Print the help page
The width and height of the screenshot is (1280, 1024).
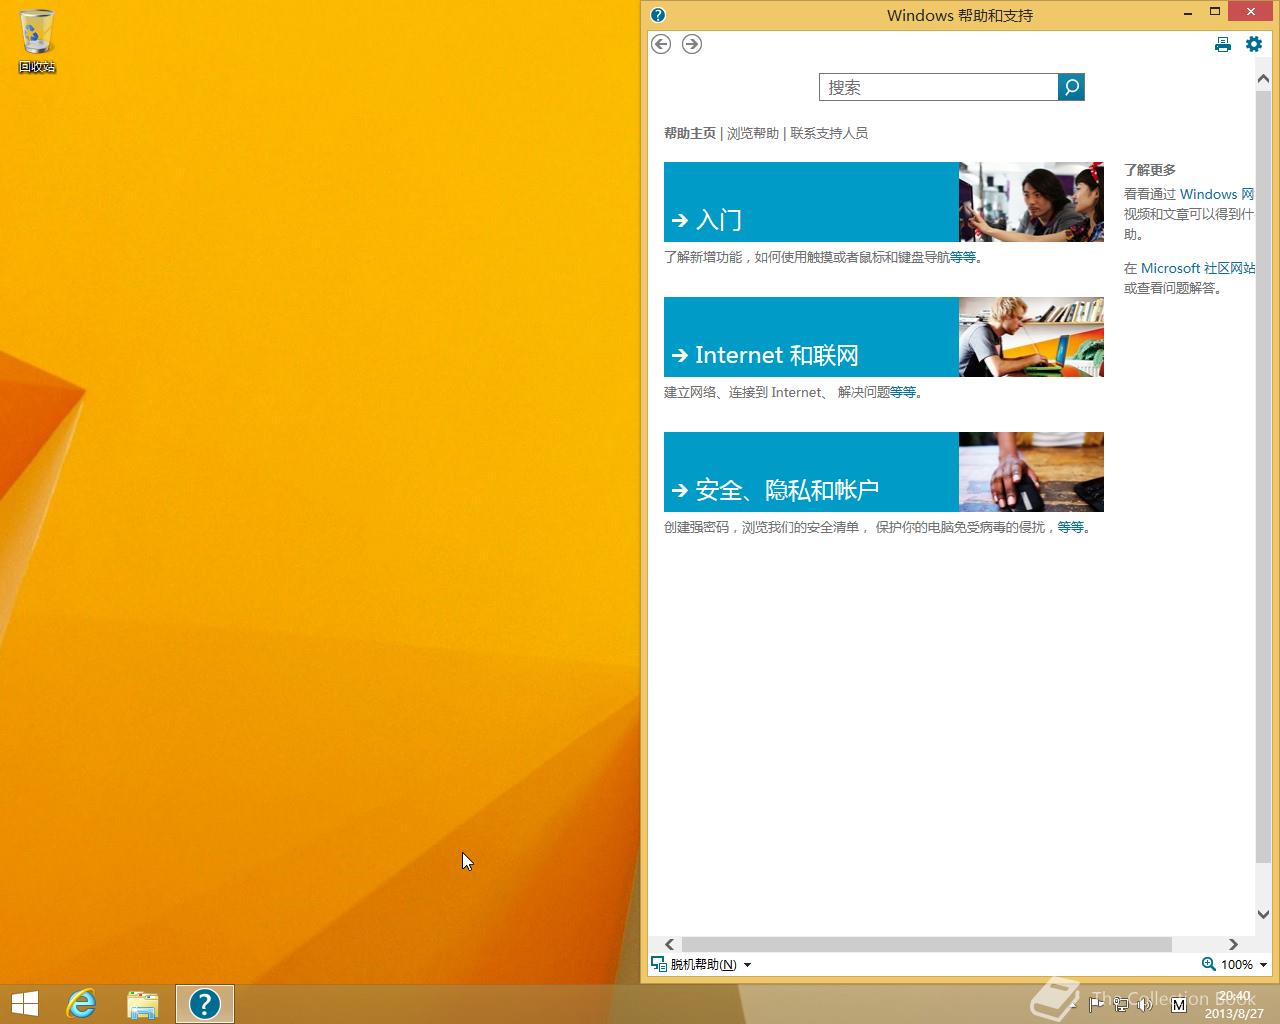click(x=1223, y=44)
